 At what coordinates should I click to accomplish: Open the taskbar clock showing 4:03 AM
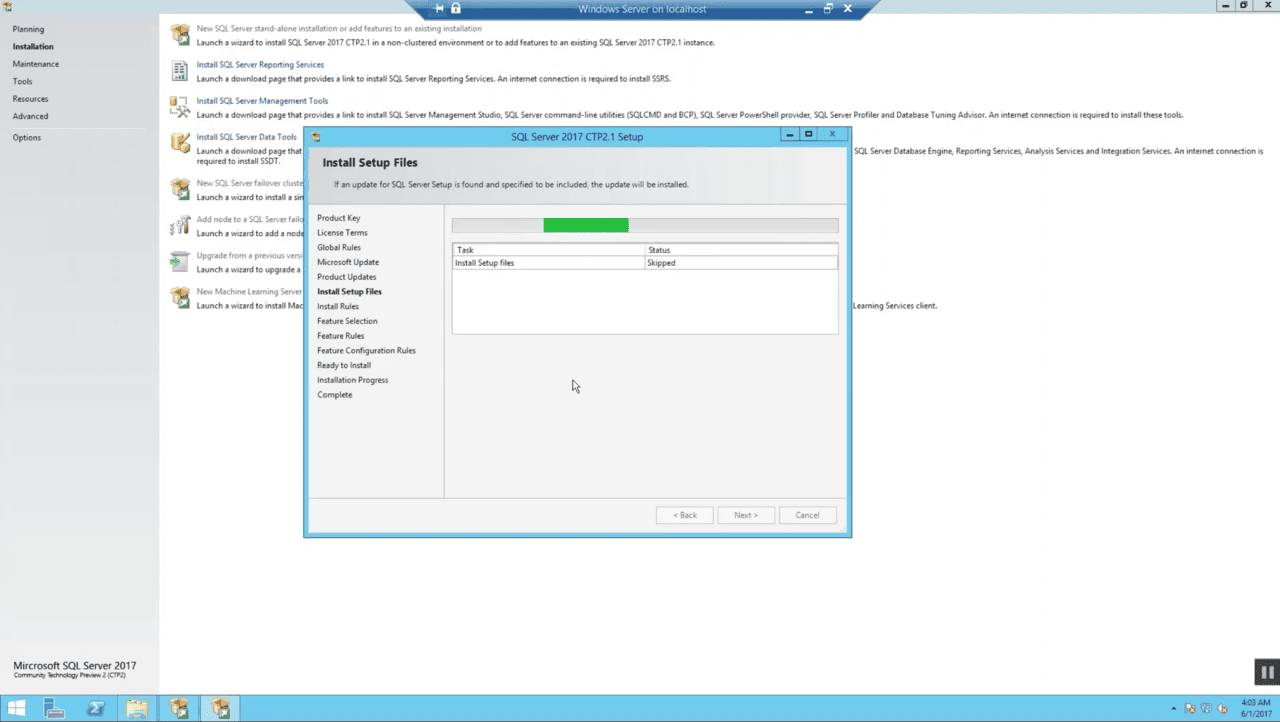(1255, 709)
